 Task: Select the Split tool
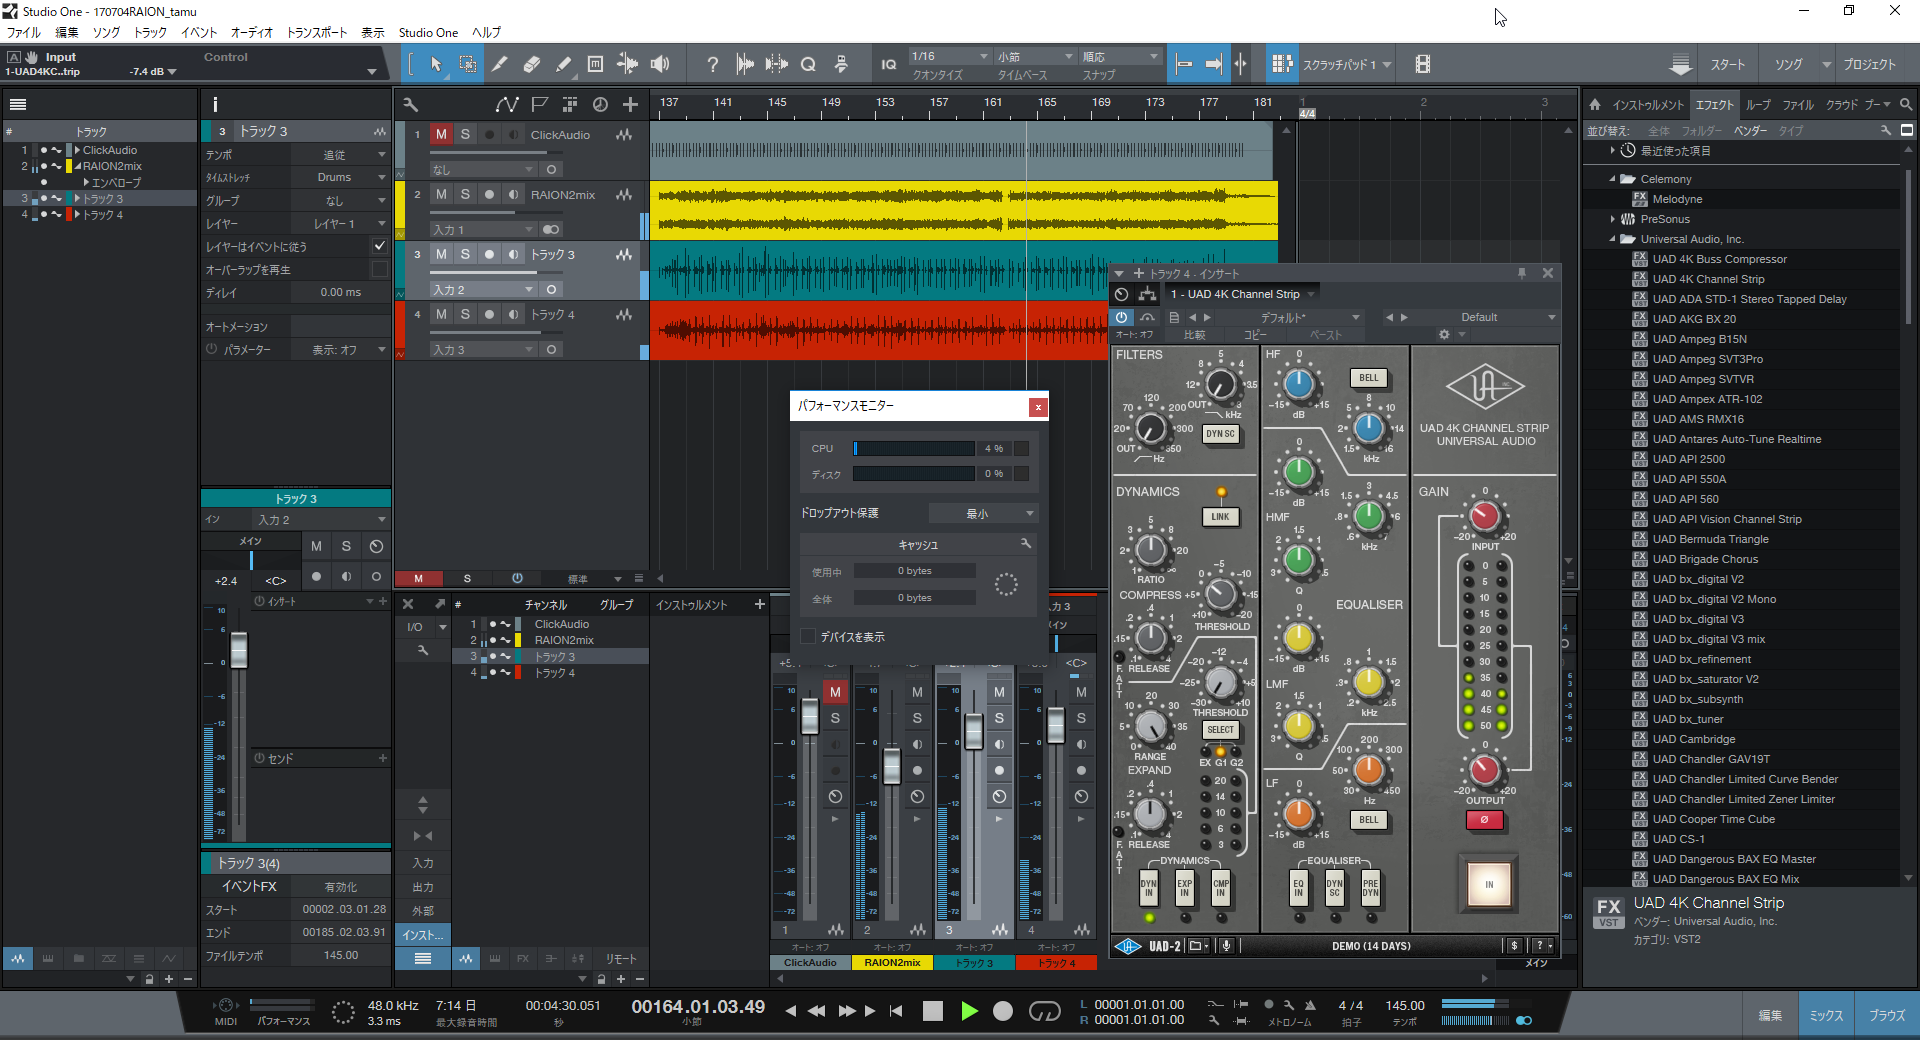(x=499, y=64)
